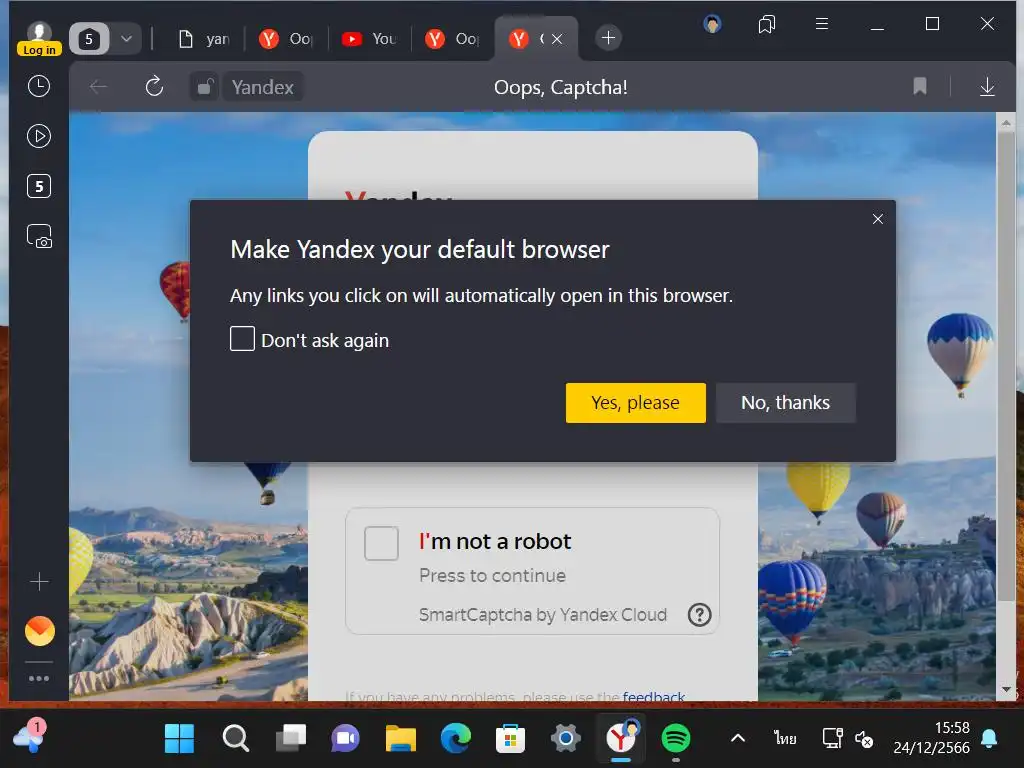The width and height of the screenshot is (1024, 768).
Task: Click the Yandex Browser taskbar icon
Action: [620, 739]
